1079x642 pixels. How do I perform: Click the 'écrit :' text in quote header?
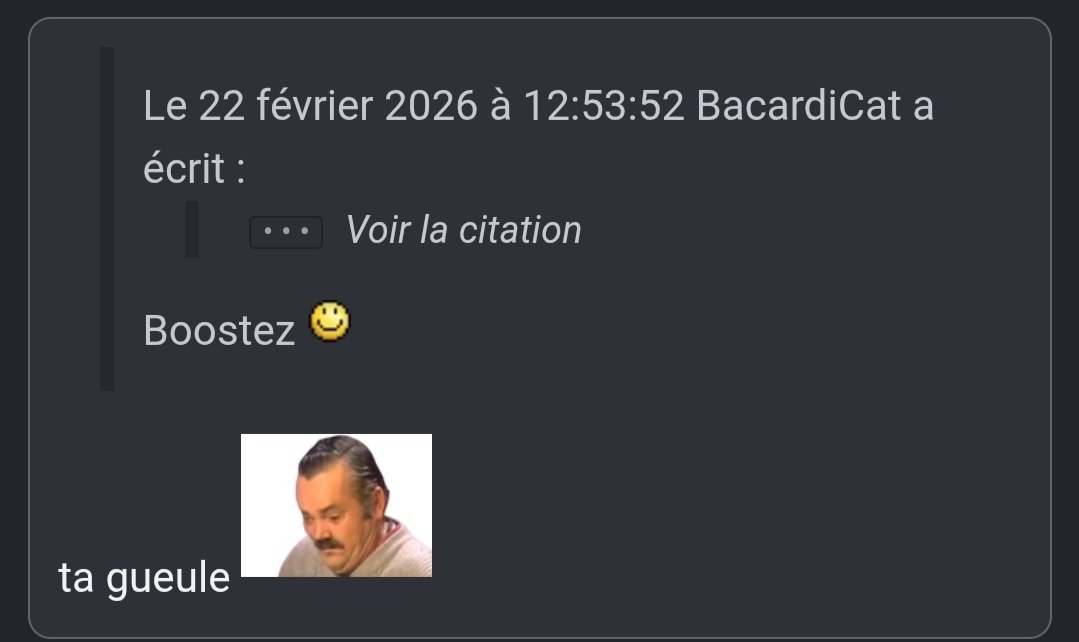point(194,169)
